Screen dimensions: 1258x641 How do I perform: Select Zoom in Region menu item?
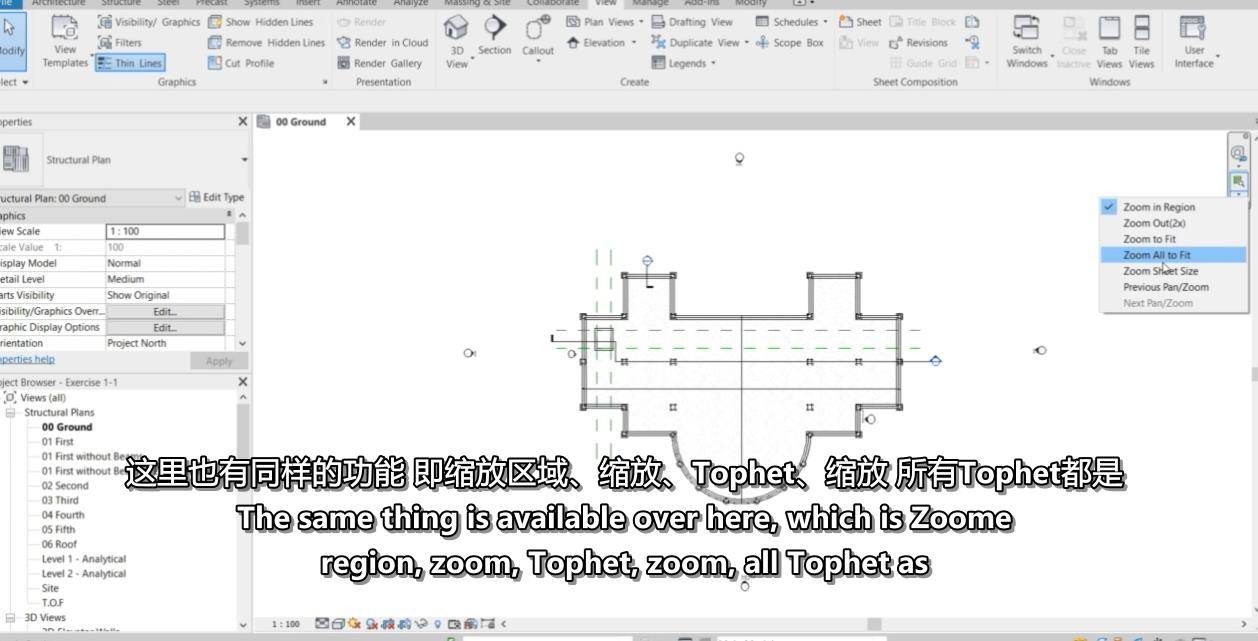pyautogui.click(x=1173, y=207)
